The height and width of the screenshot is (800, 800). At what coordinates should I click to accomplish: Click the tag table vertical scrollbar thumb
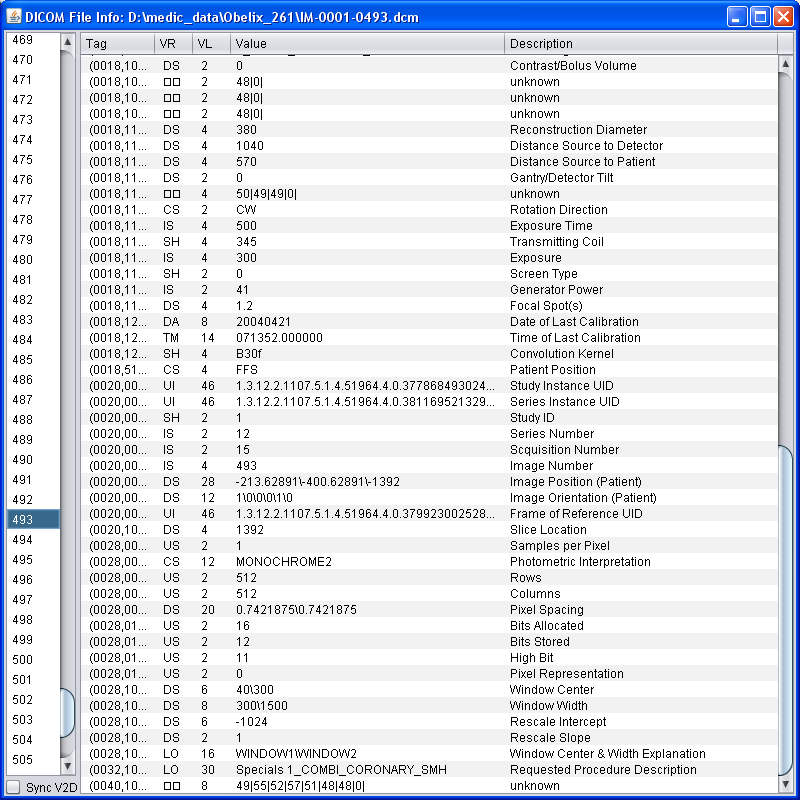coord(788,600)
